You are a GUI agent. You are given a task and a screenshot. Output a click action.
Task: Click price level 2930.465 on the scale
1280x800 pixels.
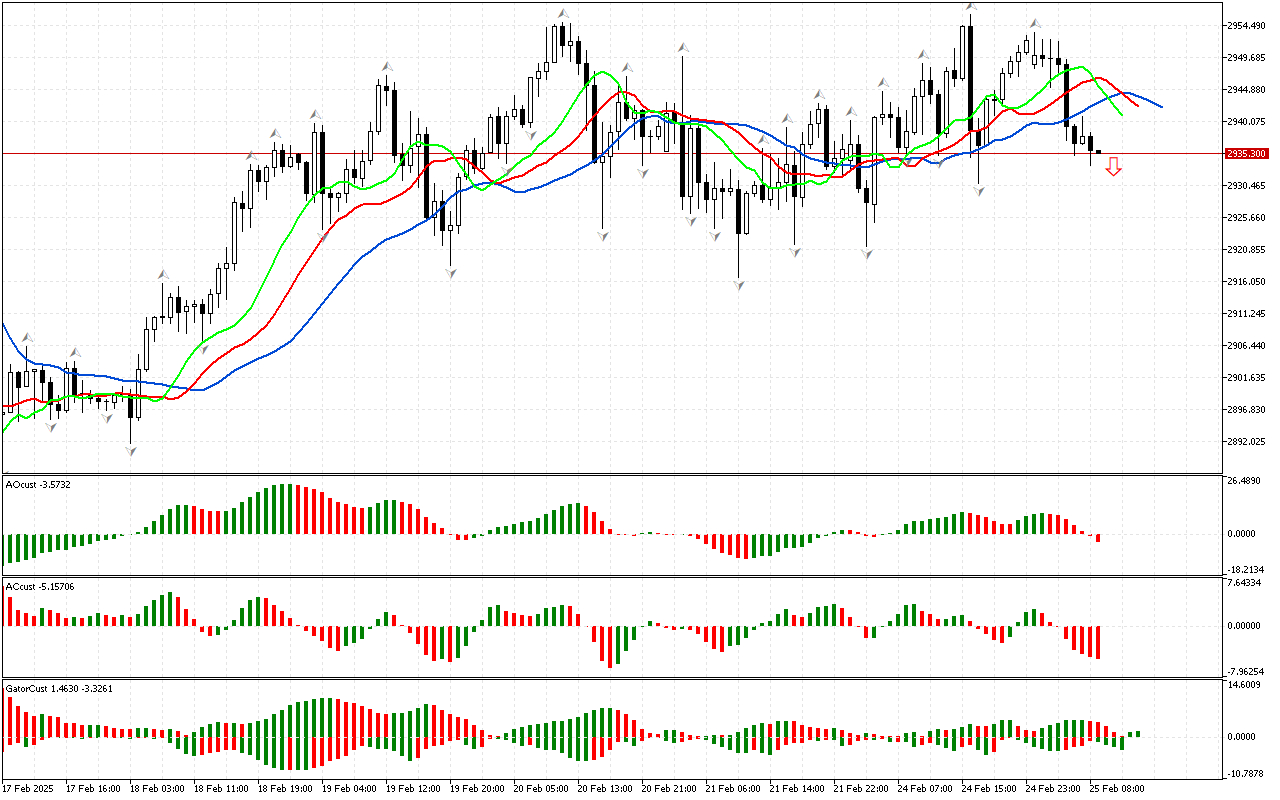[1247, 186]
